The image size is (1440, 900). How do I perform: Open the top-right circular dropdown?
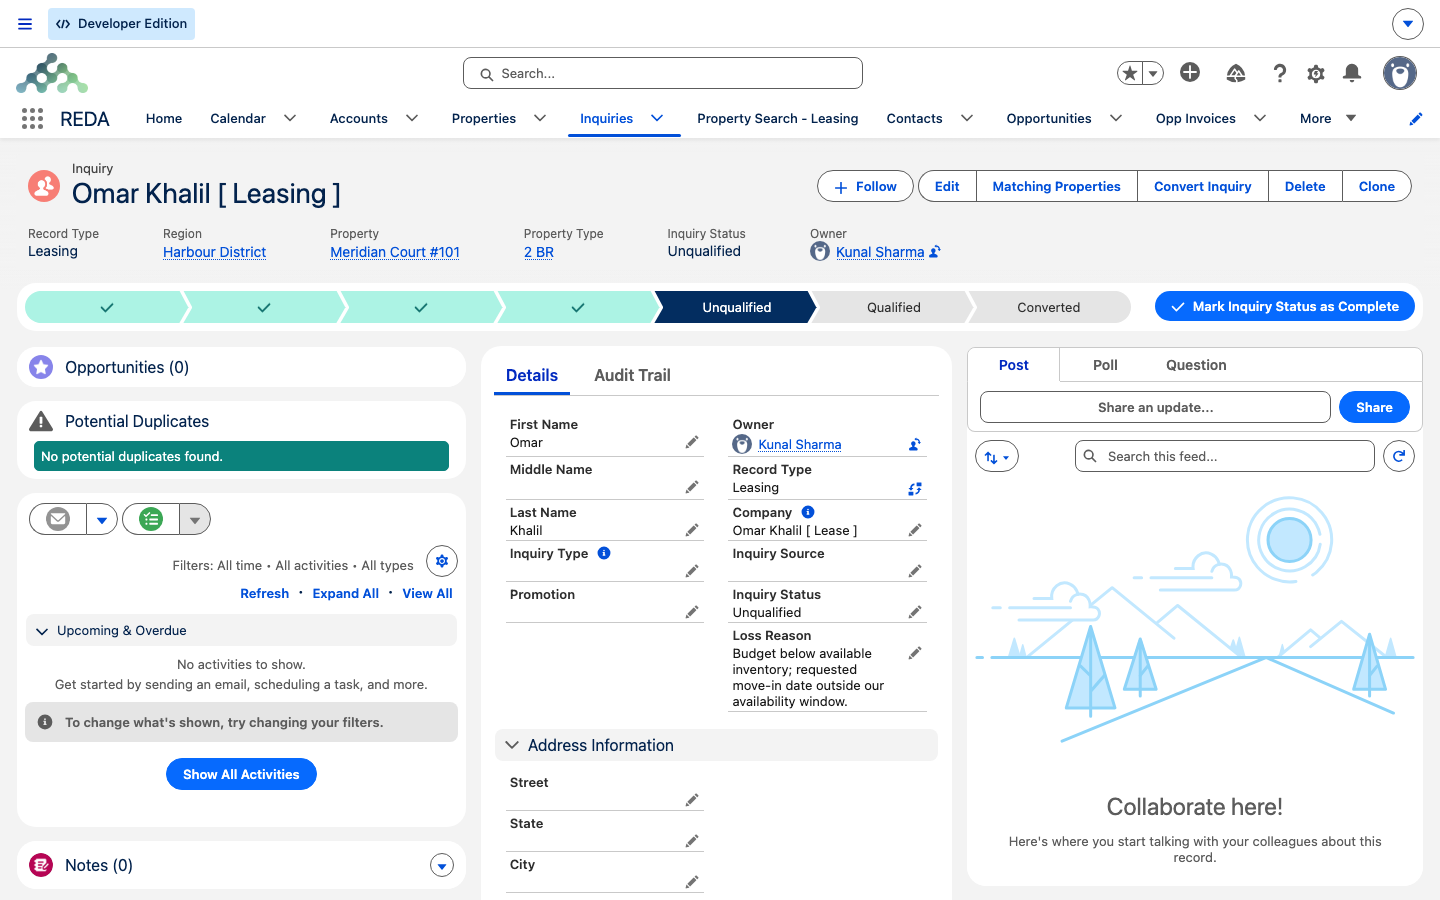[1408, 23]
